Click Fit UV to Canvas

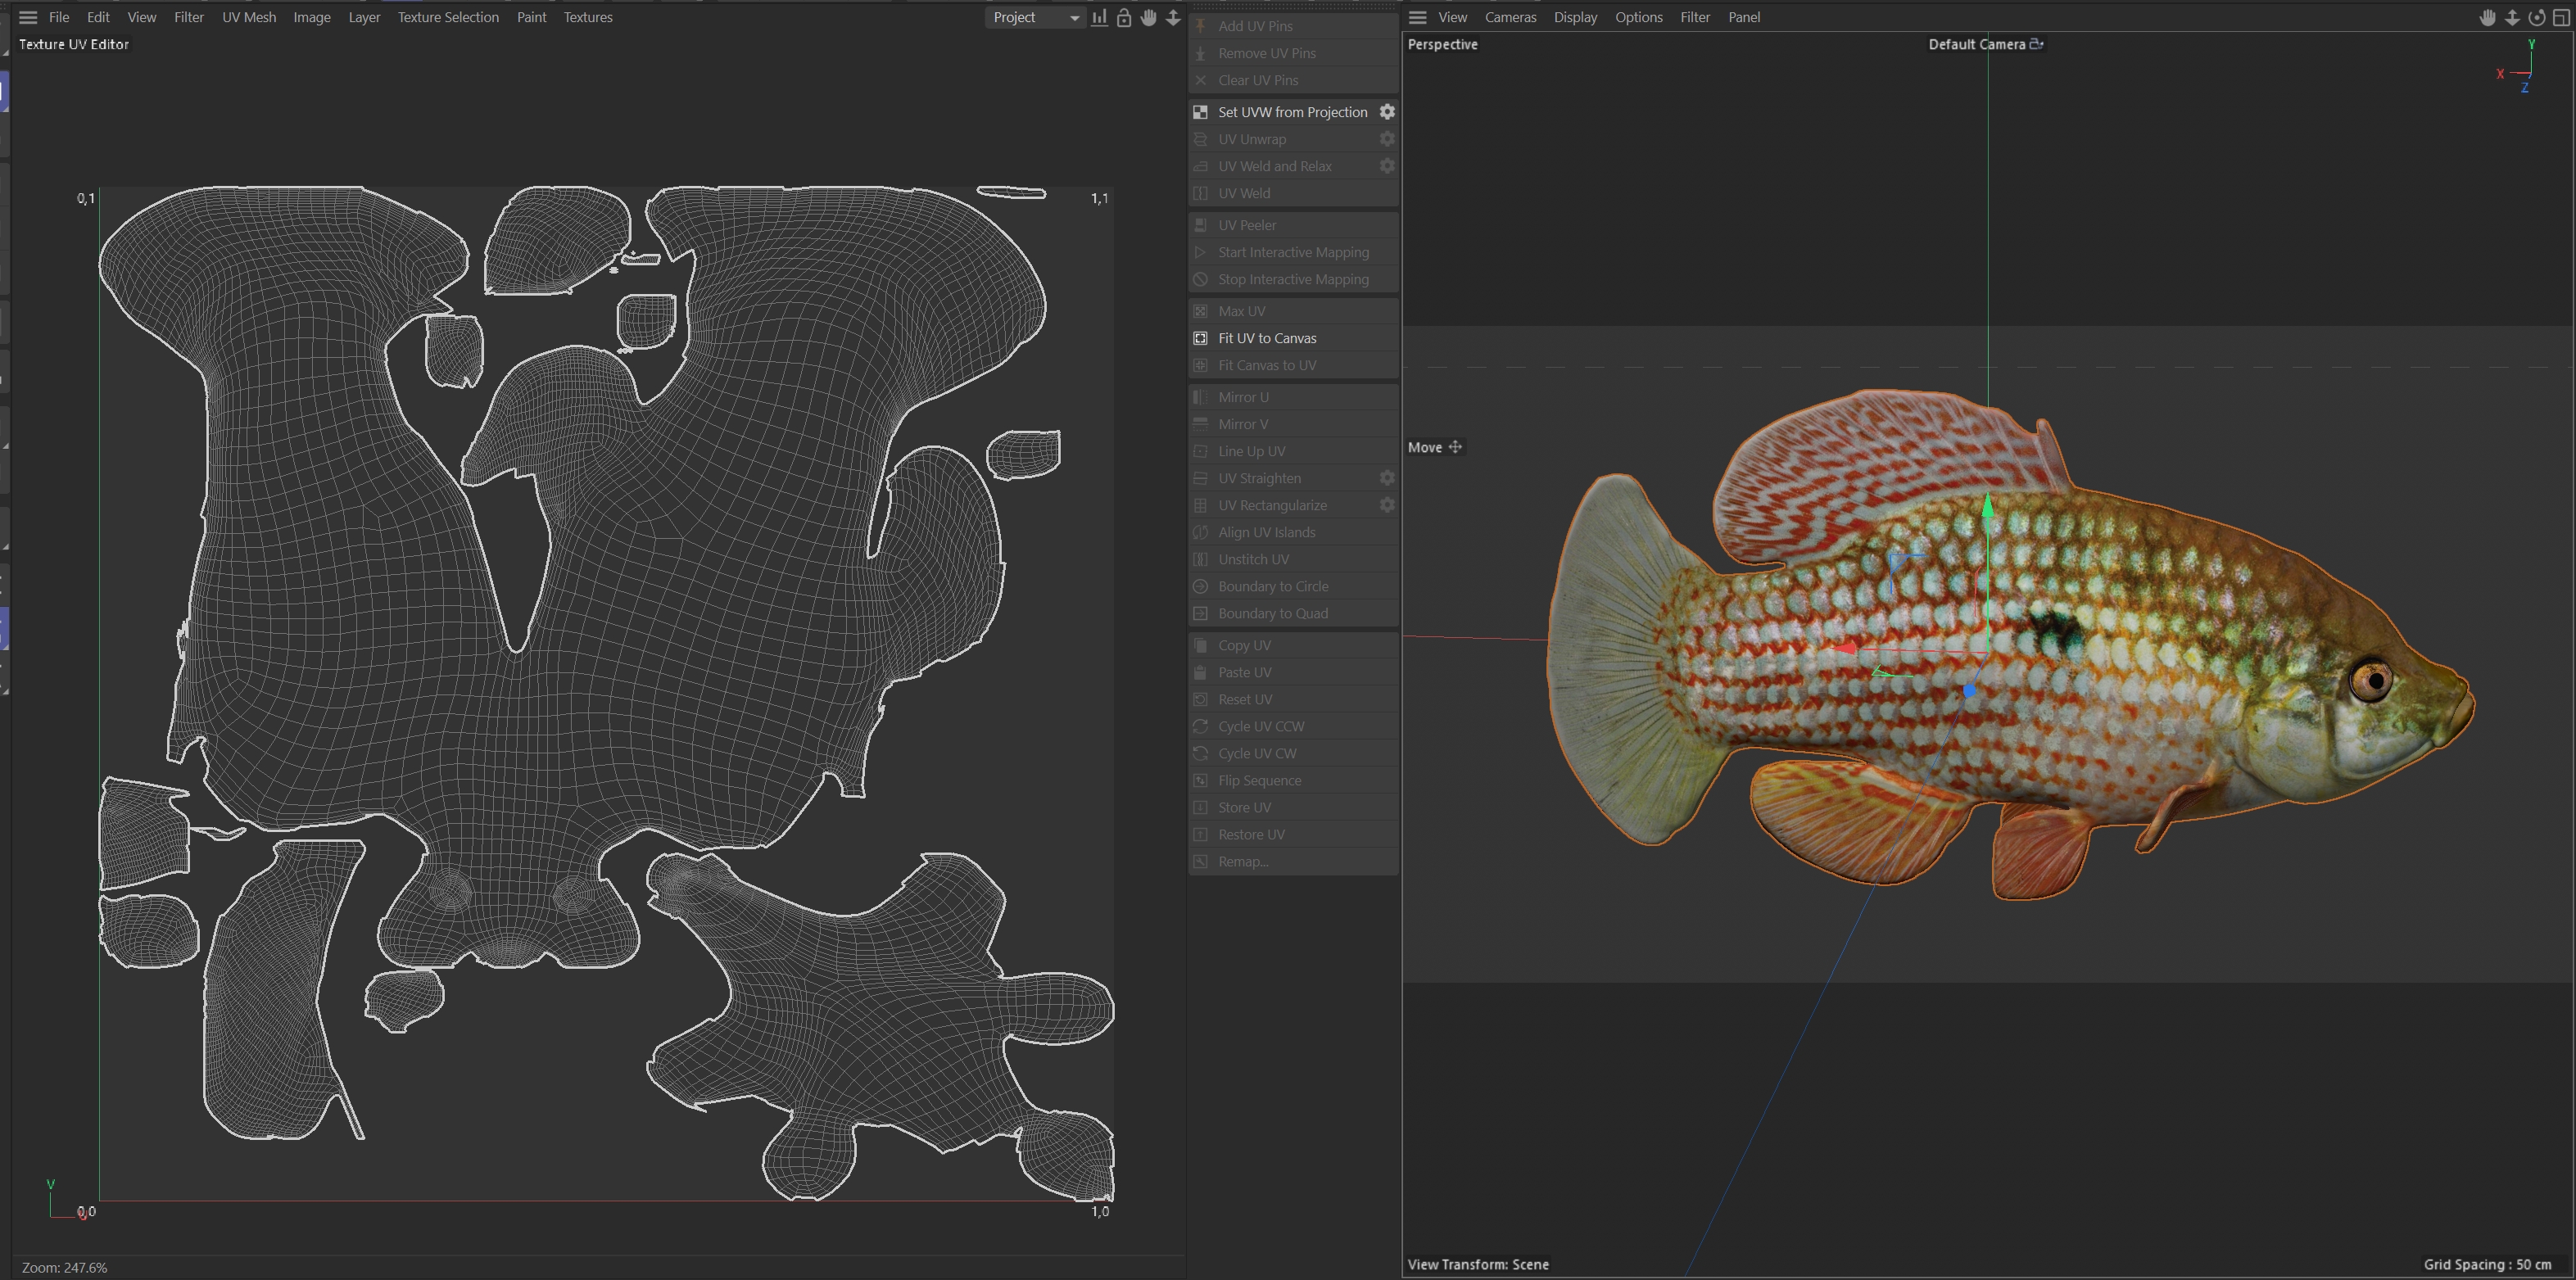1266,338
